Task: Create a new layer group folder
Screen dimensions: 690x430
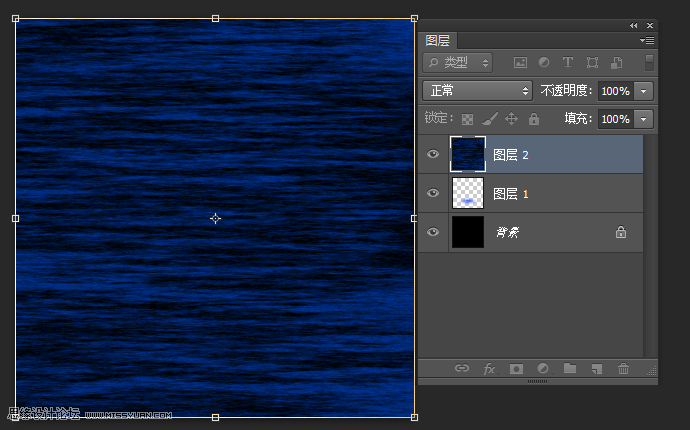Action: (570, 368)
